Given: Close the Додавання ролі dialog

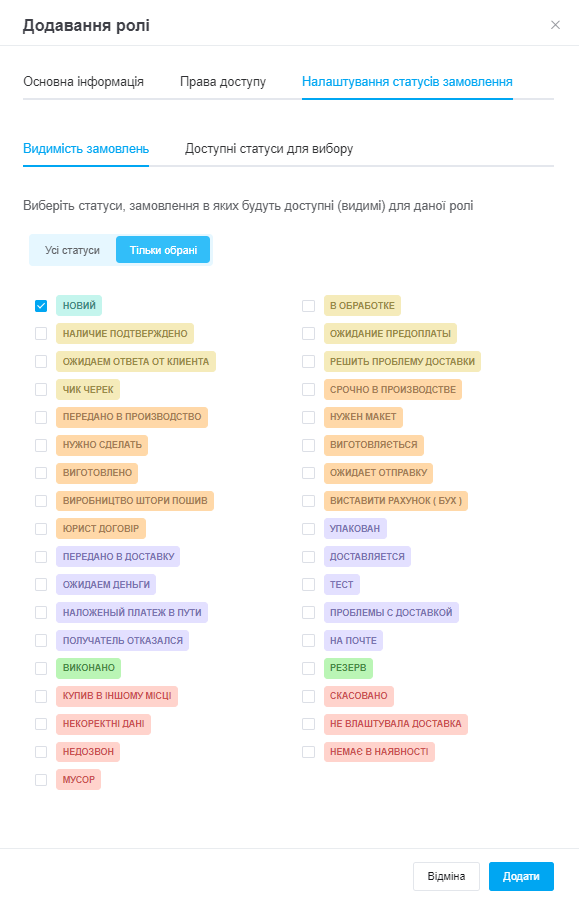Looking at the screenshot, I should click(x=555, y=25).
